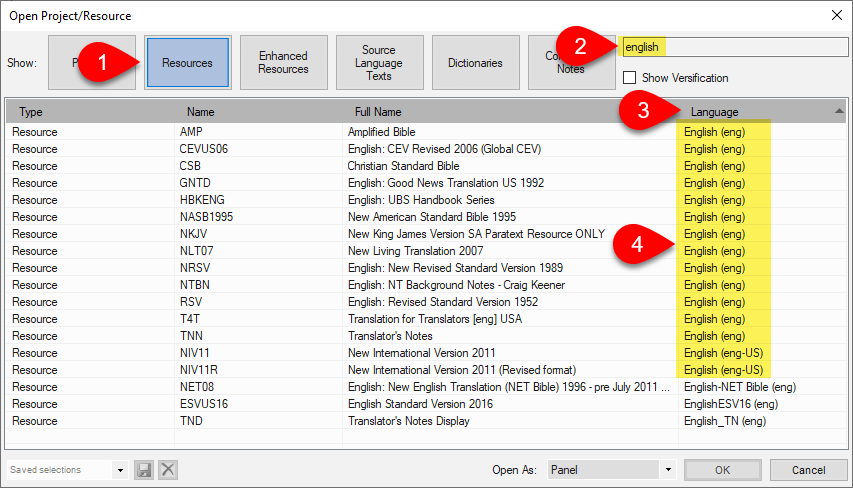Viewport: 853px width, 488px height.
Task: Select the ESVUS16 resource name
Action: [x=203, y=404]
